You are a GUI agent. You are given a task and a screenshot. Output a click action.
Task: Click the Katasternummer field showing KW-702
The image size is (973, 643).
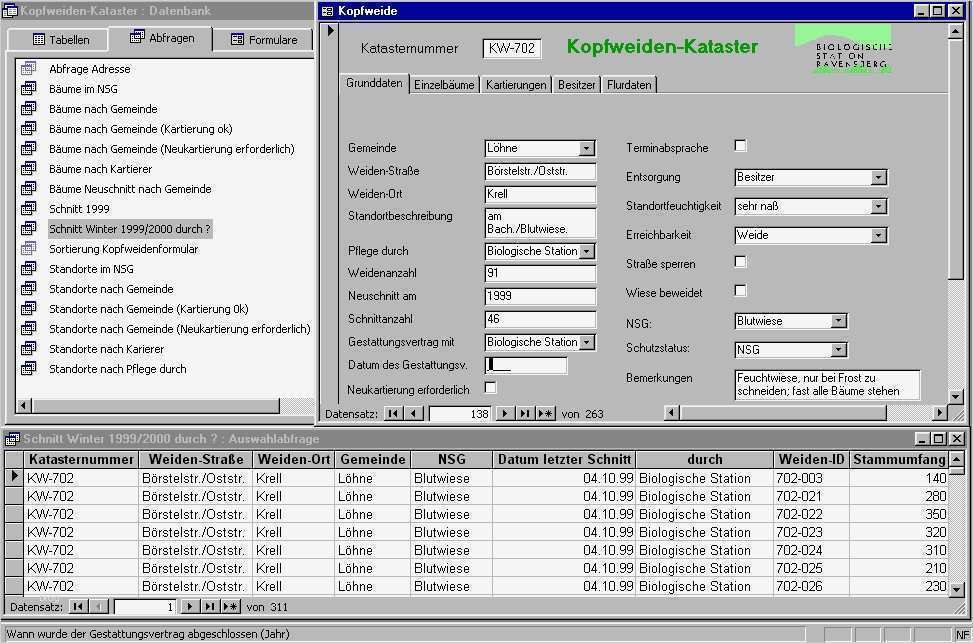(512, 48)
